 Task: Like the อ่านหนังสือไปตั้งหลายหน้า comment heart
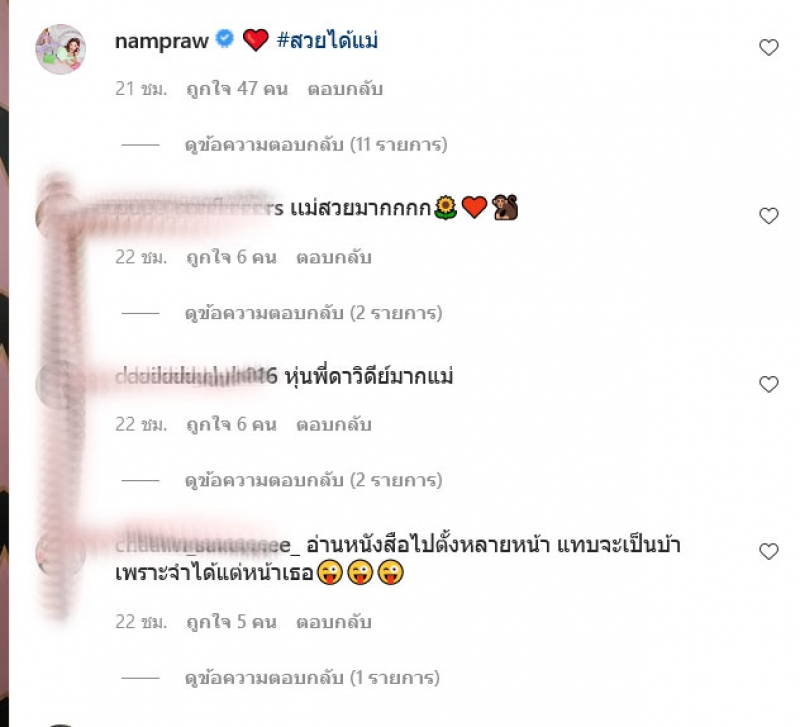tap(768, 551)
